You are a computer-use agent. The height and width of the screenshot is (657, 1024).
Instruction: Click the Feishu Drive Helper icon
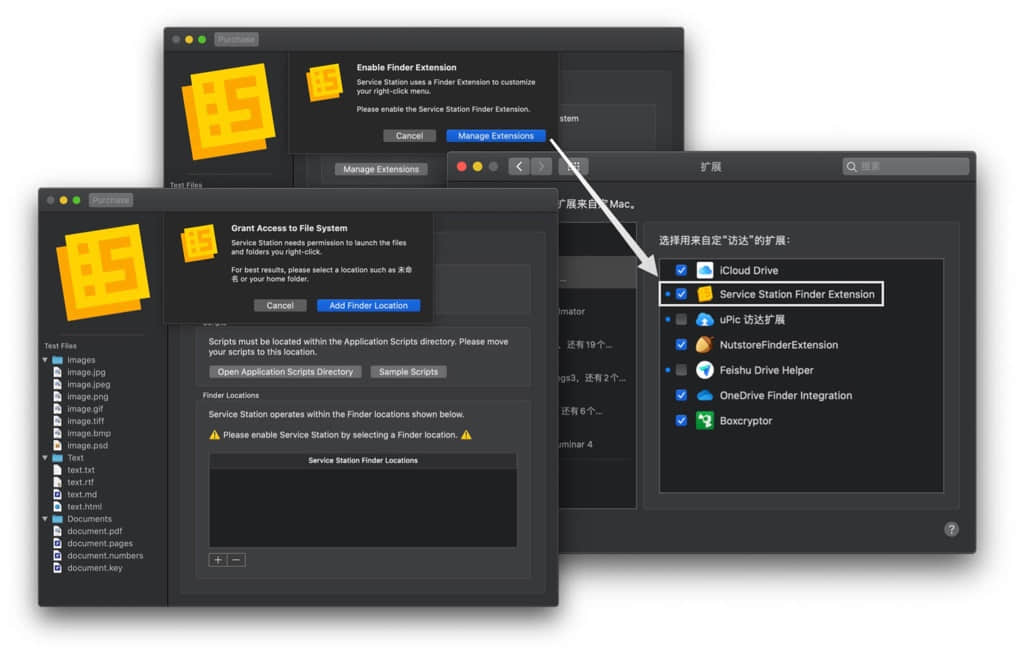pyautogui.click(x=705, y=370)
